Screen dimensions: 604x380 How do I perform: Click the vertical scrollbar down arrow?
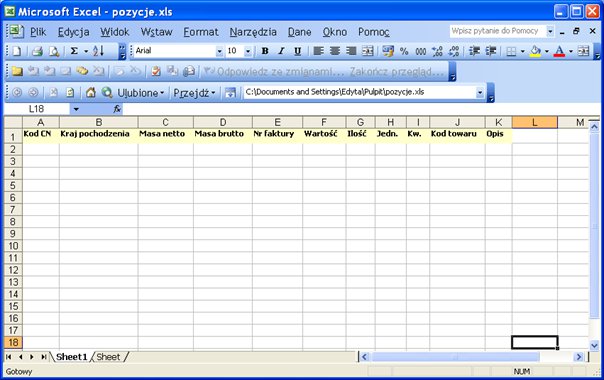(x=594, y=345)
